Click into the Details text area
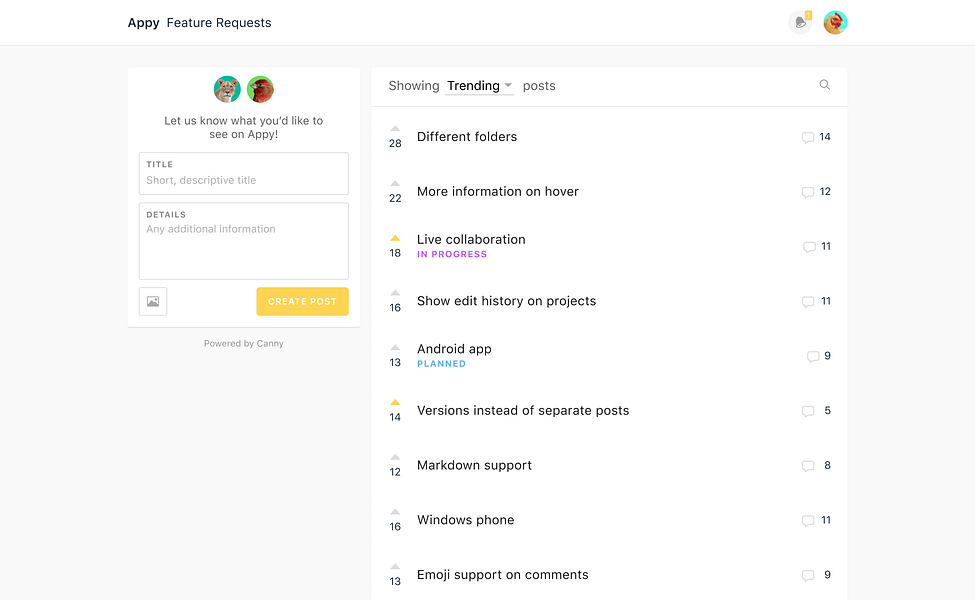The width and height of the screenshot is (975, 600). tap(244, 248)
